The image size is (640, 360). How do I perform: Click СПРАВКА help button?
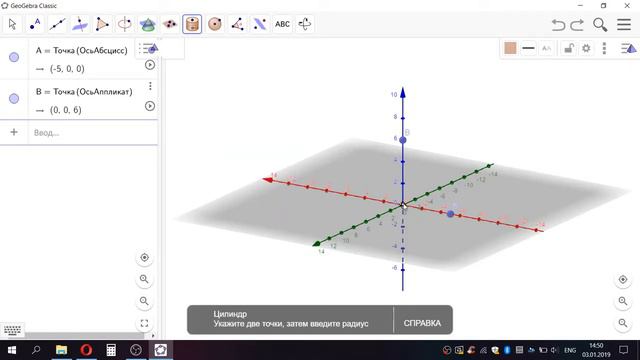pyautogui.click(x=422, y=323)
